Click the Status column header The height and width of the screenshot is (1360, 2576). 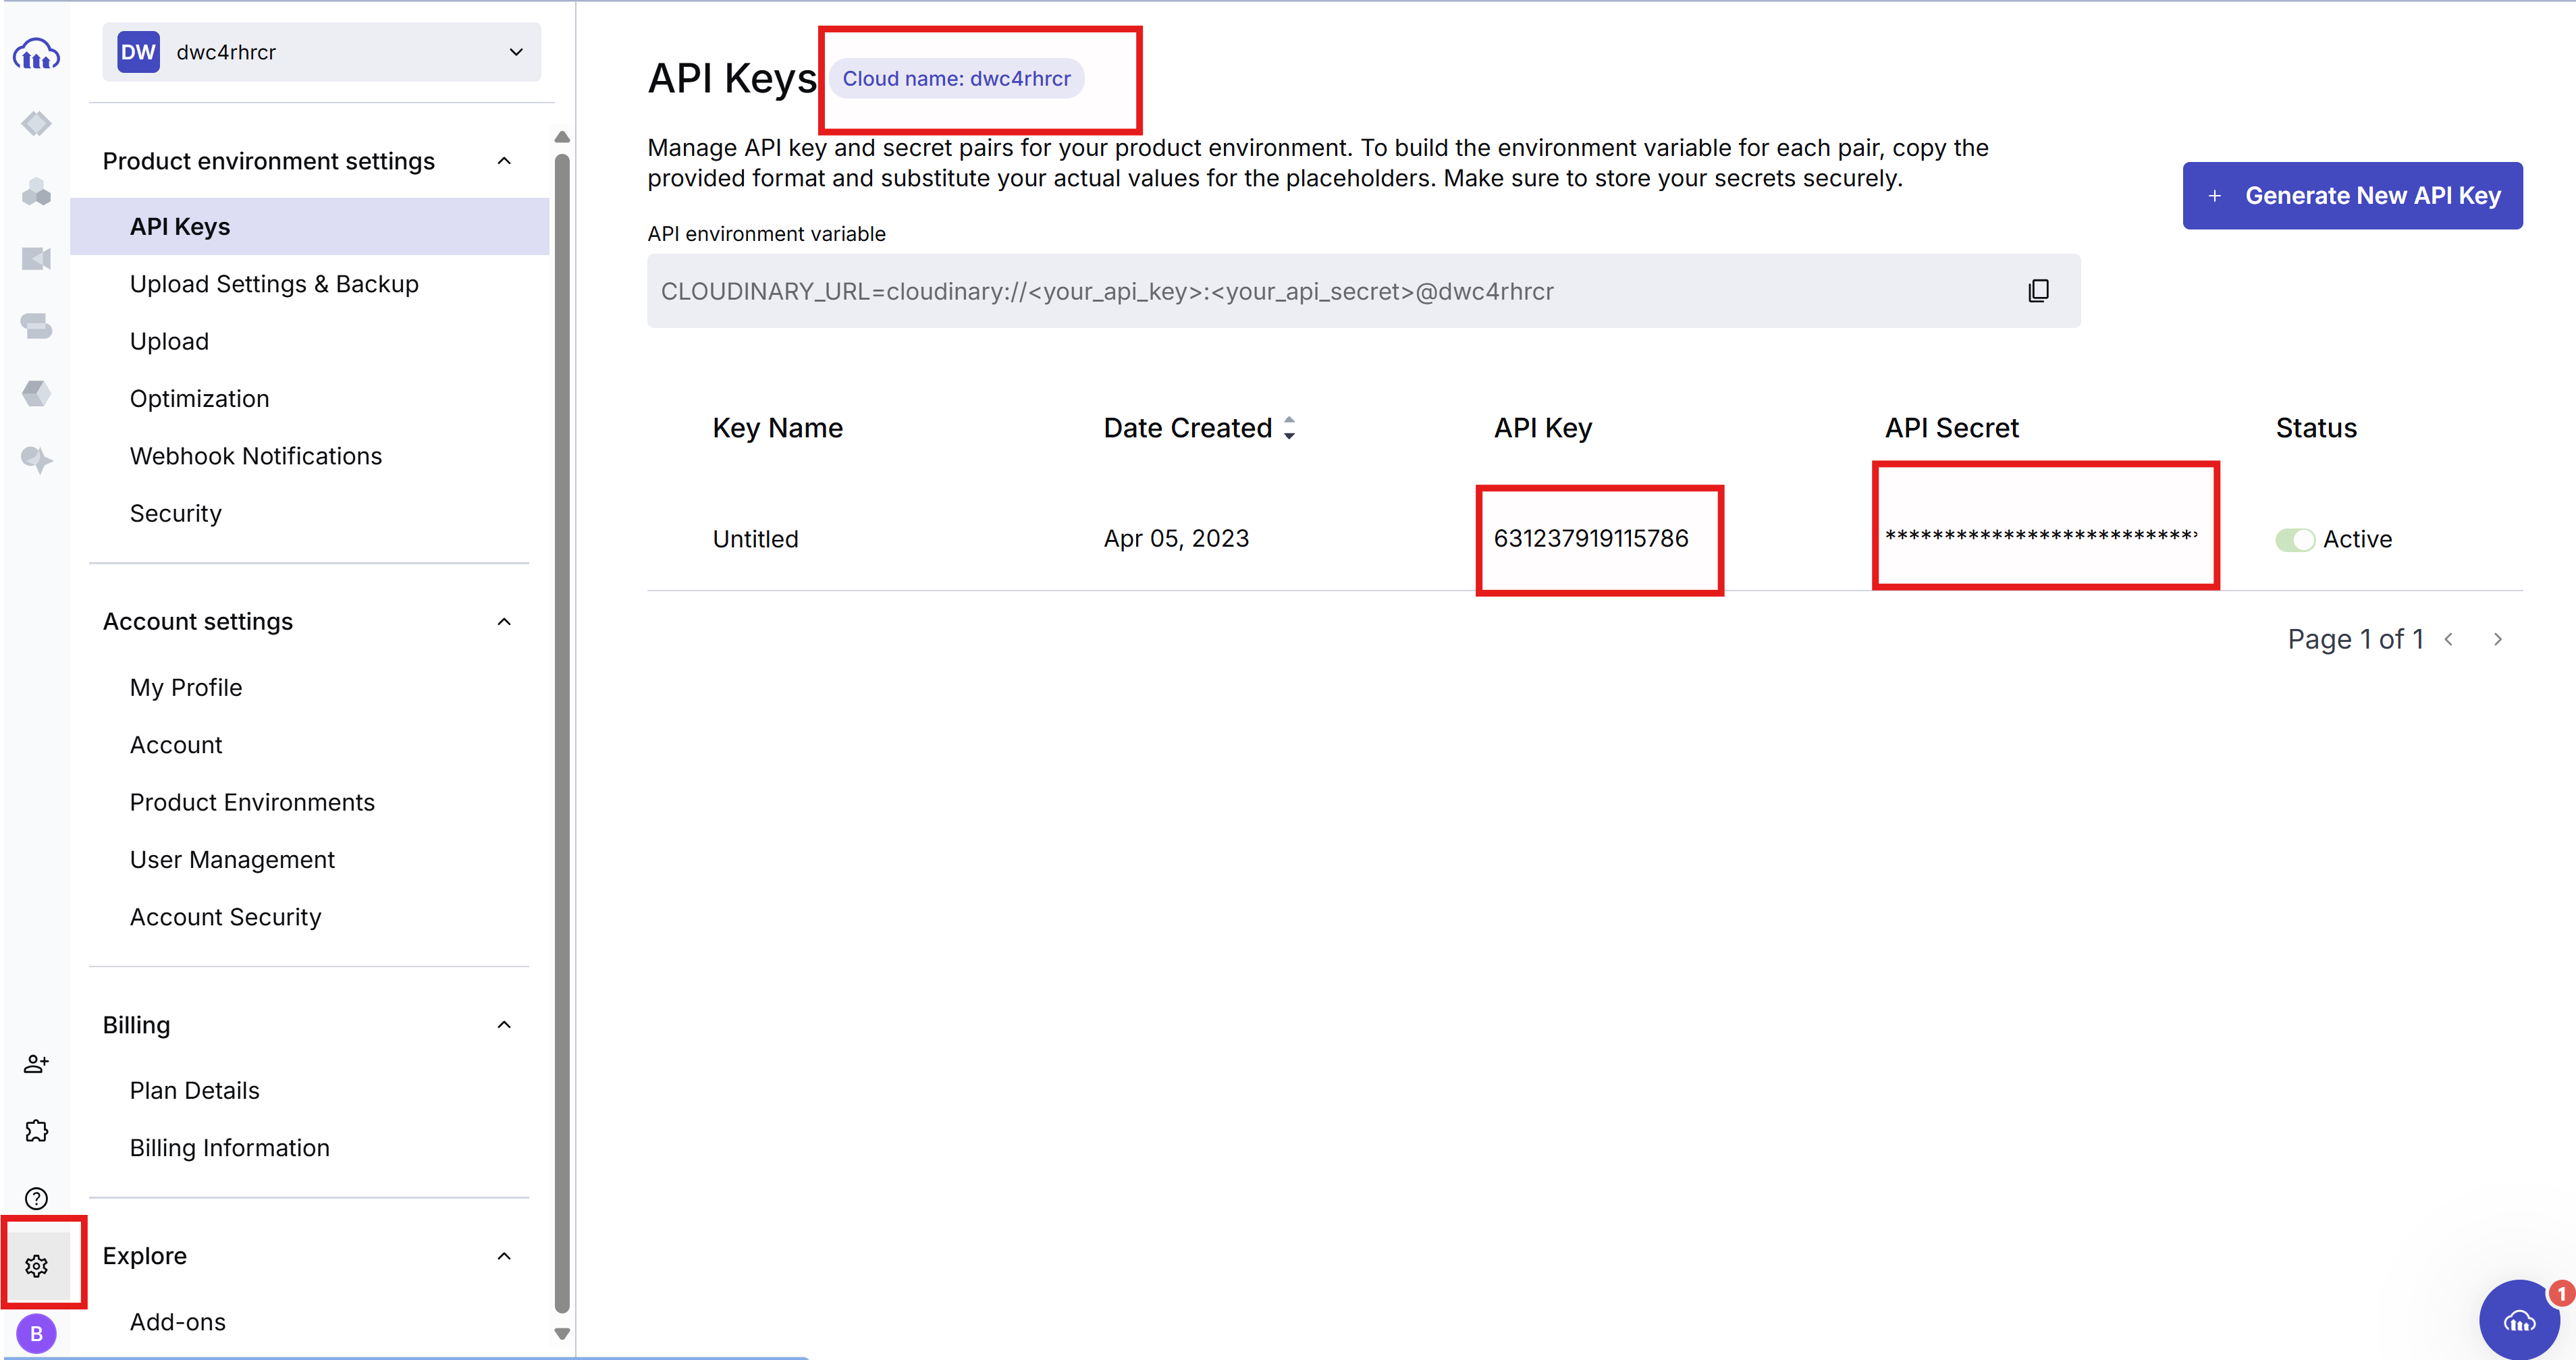click(2316, 428)
